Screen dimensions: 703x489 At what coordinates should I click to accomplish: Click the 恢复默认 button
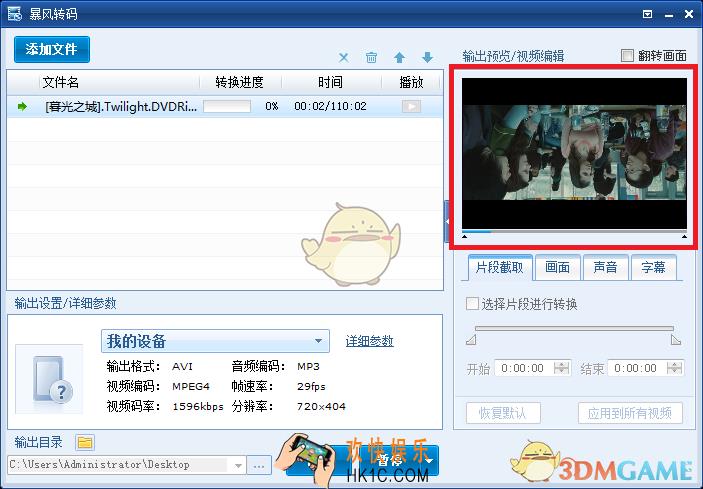tap(503, 413)
